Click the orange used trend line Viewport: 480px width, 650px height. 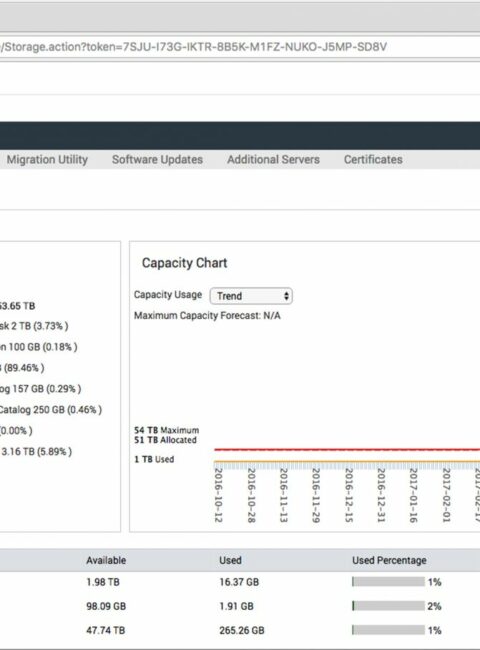(347, 461)
